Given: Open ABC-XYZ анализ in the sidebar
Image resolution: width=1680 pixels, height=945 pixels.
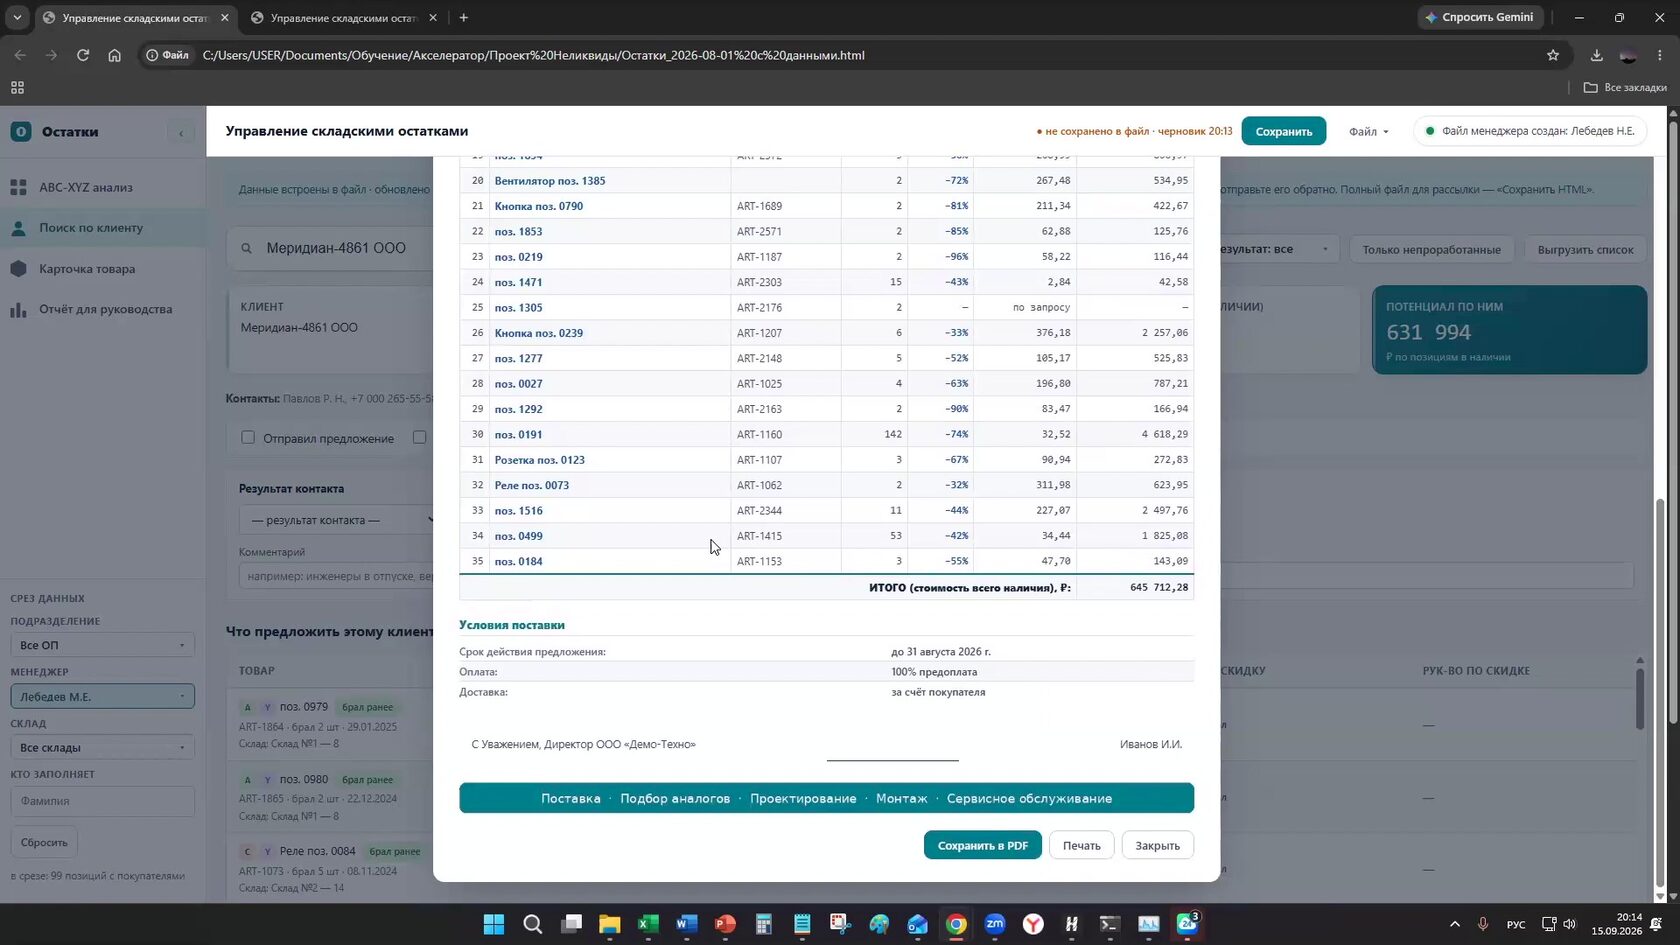Looking at the screenshot, I should point(85,187).
